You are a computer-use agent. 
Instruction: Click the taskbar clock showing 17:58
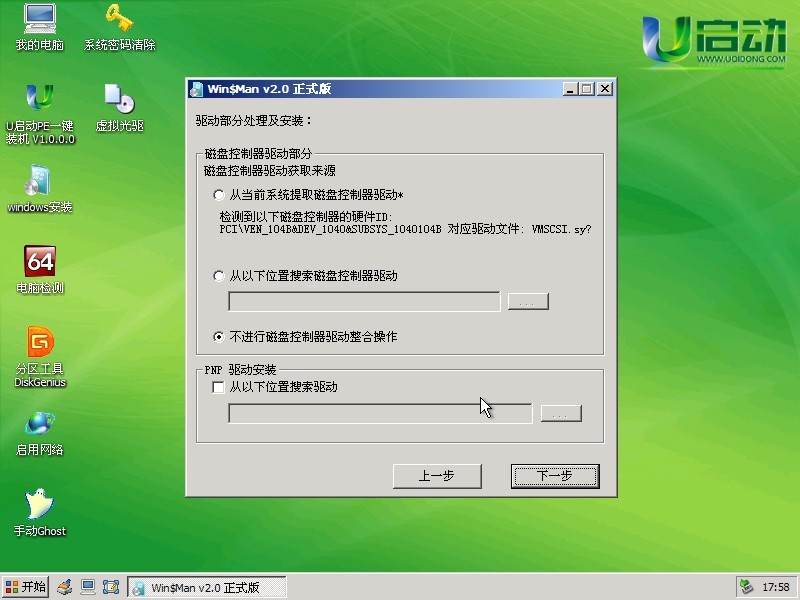click(776, 587)
